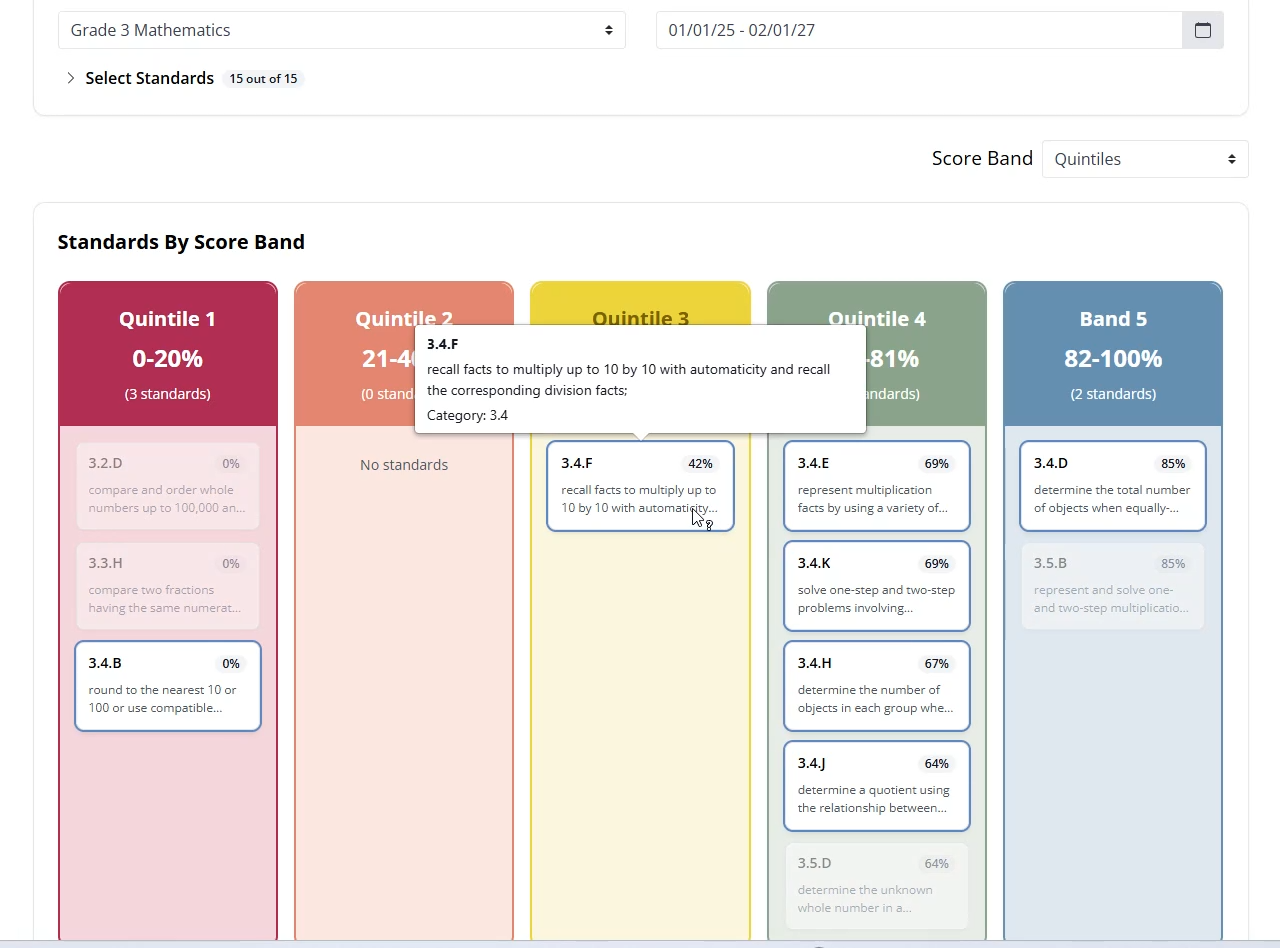The image size is (1280, 948).
Task: Select the 3.4.K standard card
Action: click(877, 586)
